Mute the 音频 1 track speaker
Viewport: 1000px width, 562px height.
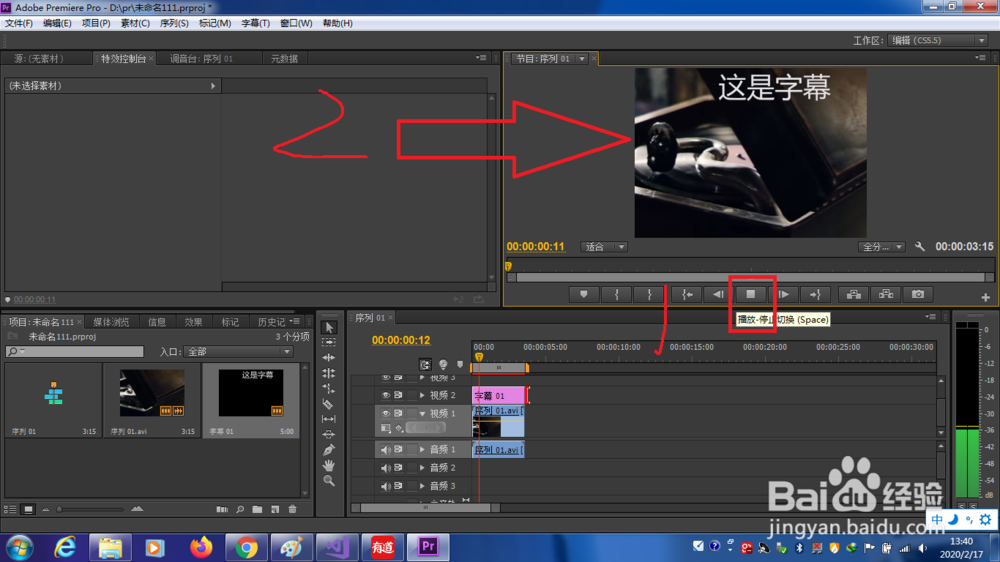tap(385, 450)
